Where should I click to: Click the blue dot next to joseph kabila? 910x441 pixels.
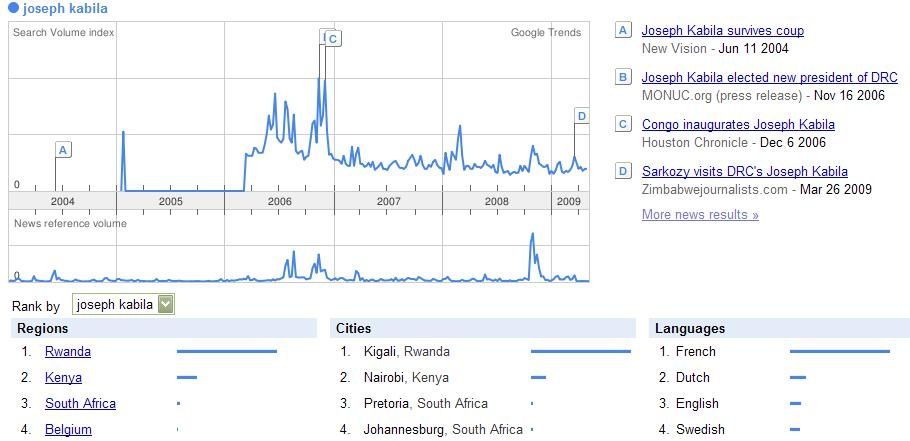tap(14, 9)
